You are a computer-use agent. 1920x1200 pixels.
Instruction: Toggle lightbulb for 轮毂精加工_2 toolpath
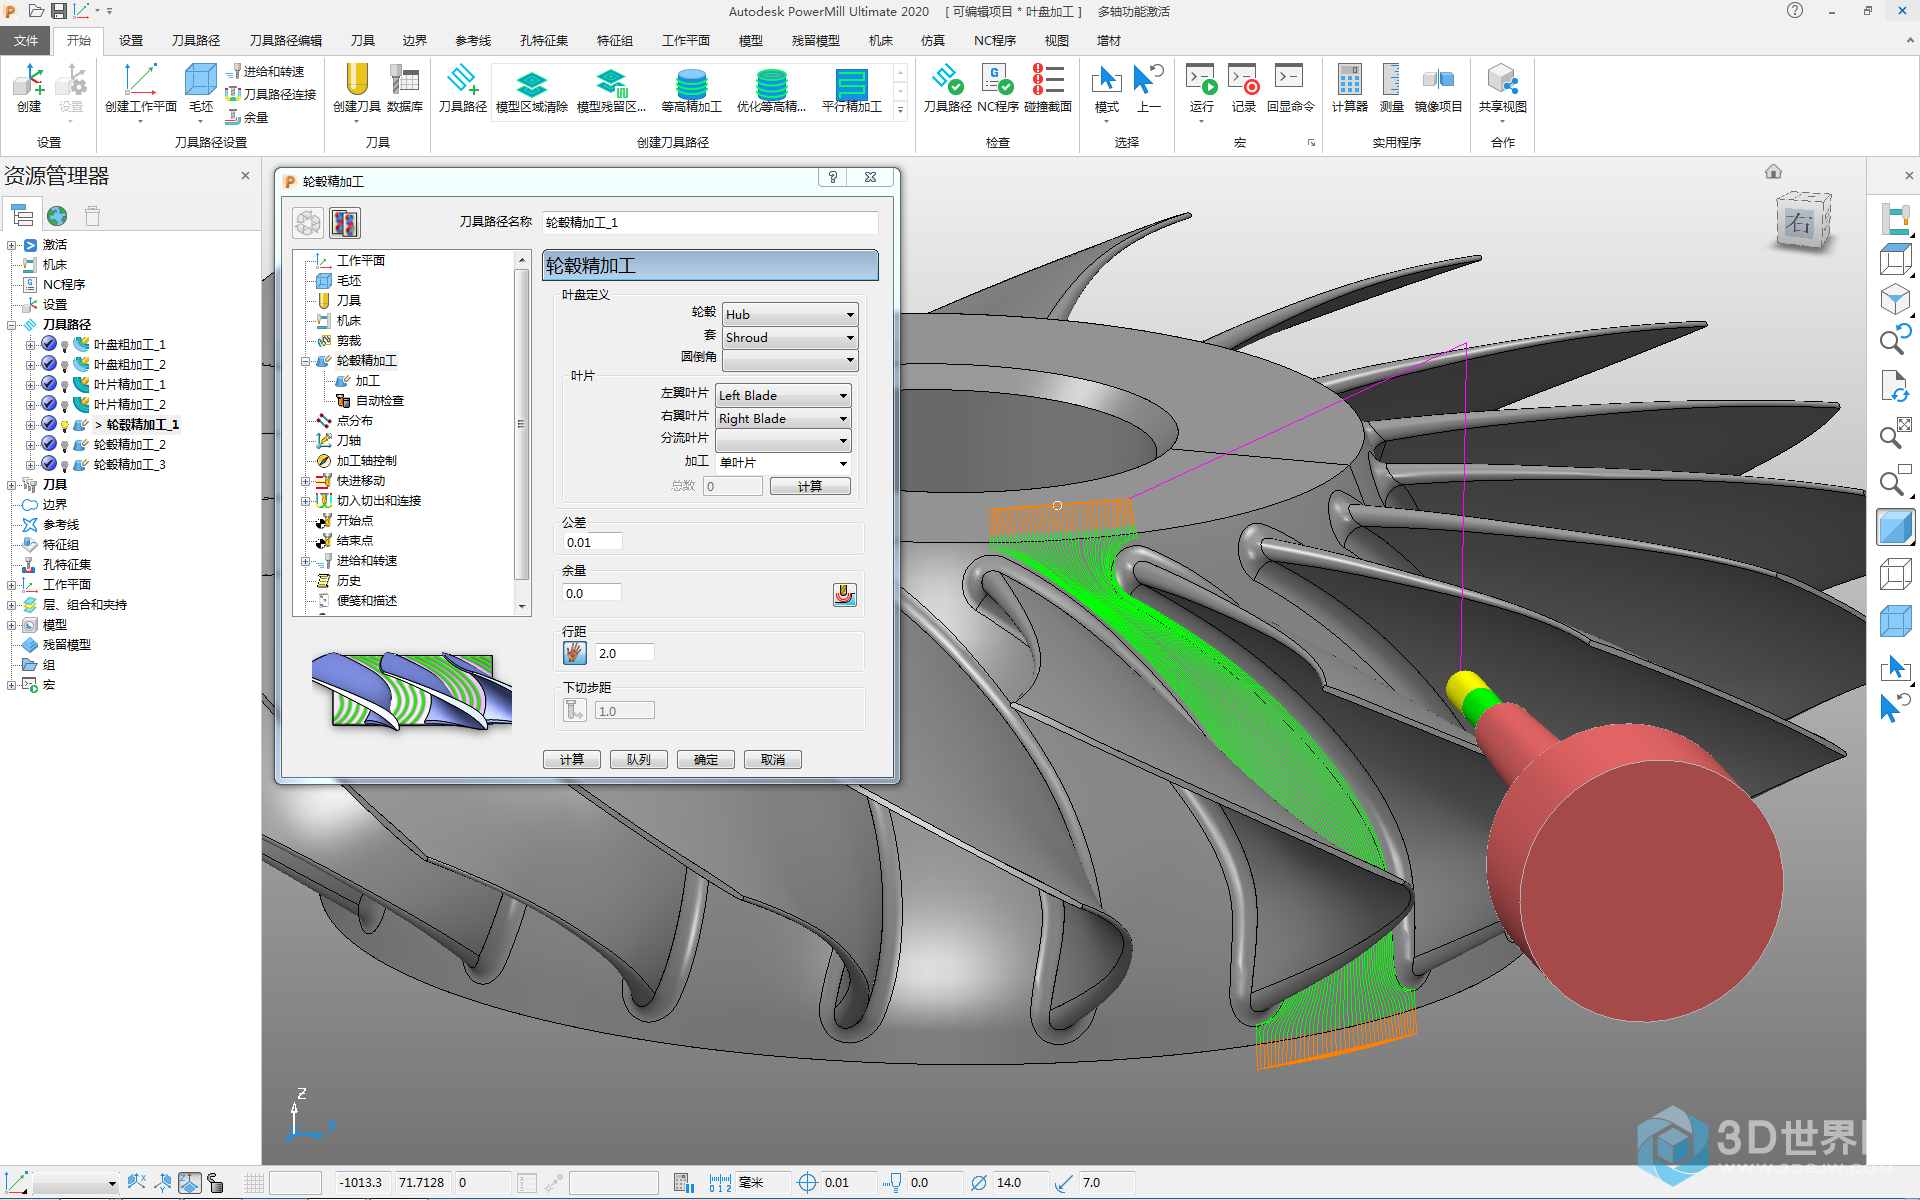65,445
